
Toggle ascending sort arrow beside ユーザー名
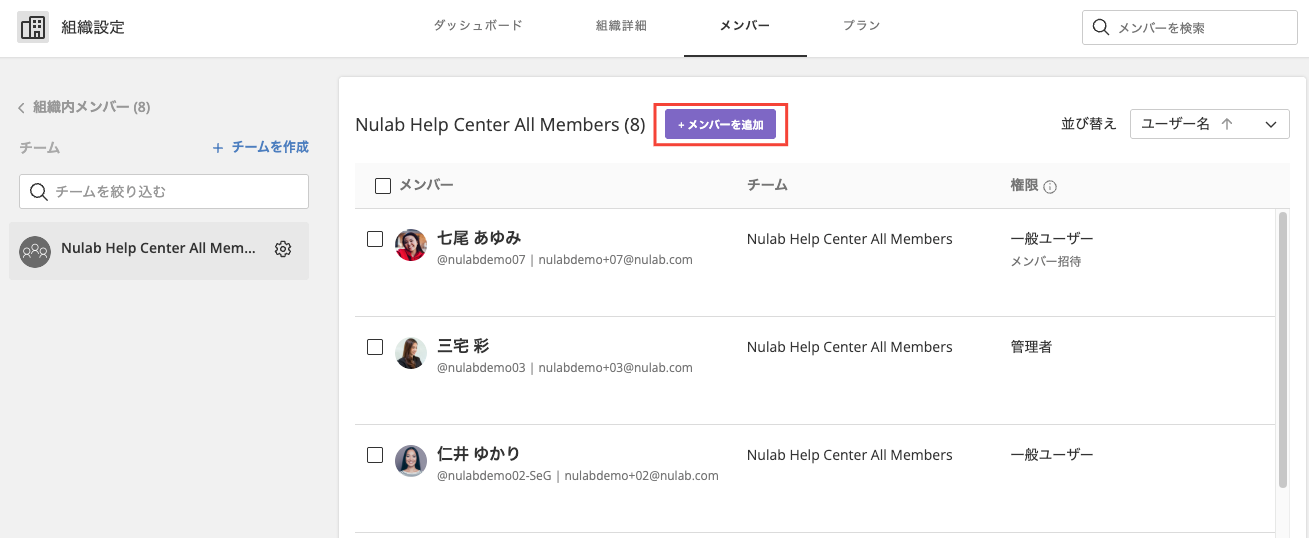pos(1227,124)
